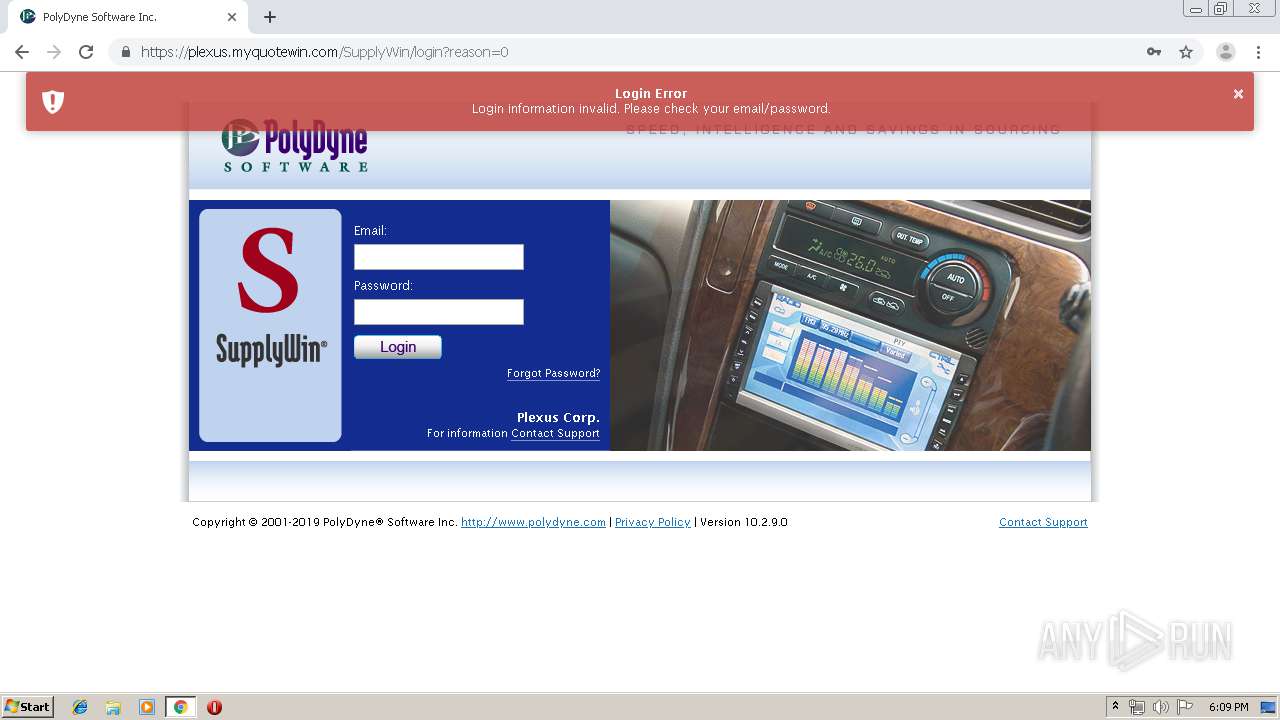
Task: Select the PolyDyne Software Inc. tab
Action: (128, 17)
